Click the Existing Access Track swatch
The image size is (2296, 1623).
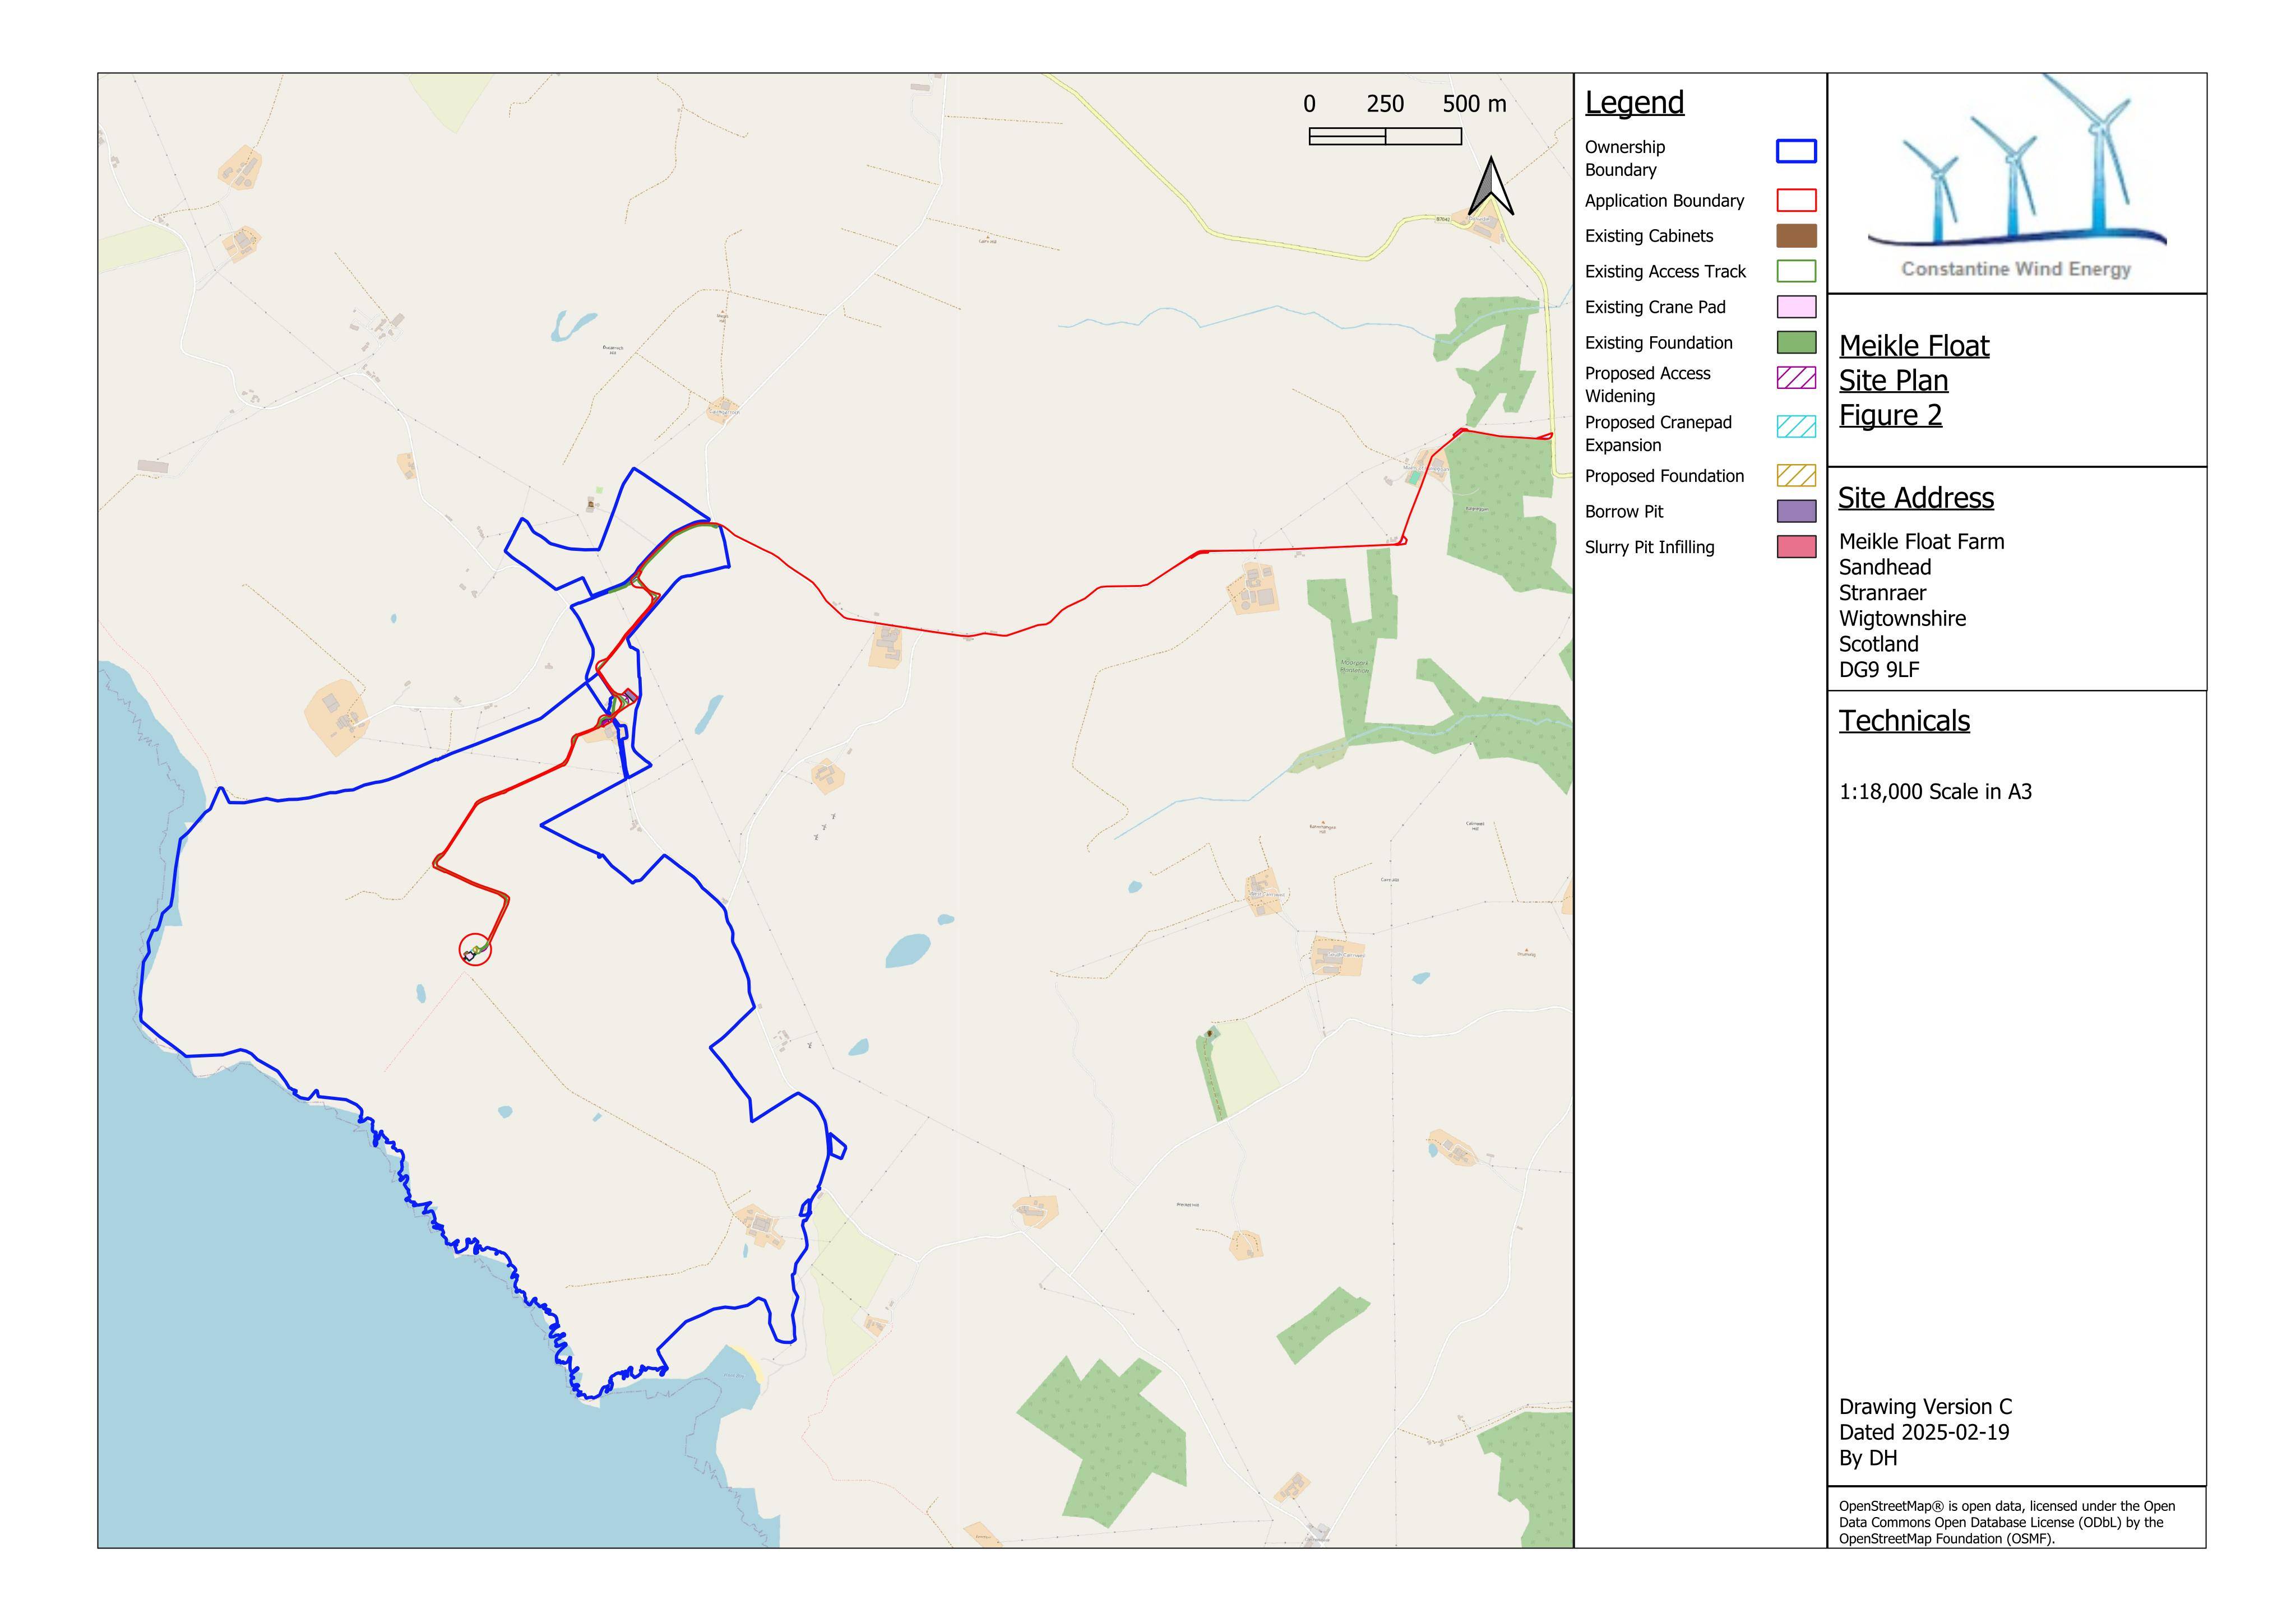(1796, 271)
